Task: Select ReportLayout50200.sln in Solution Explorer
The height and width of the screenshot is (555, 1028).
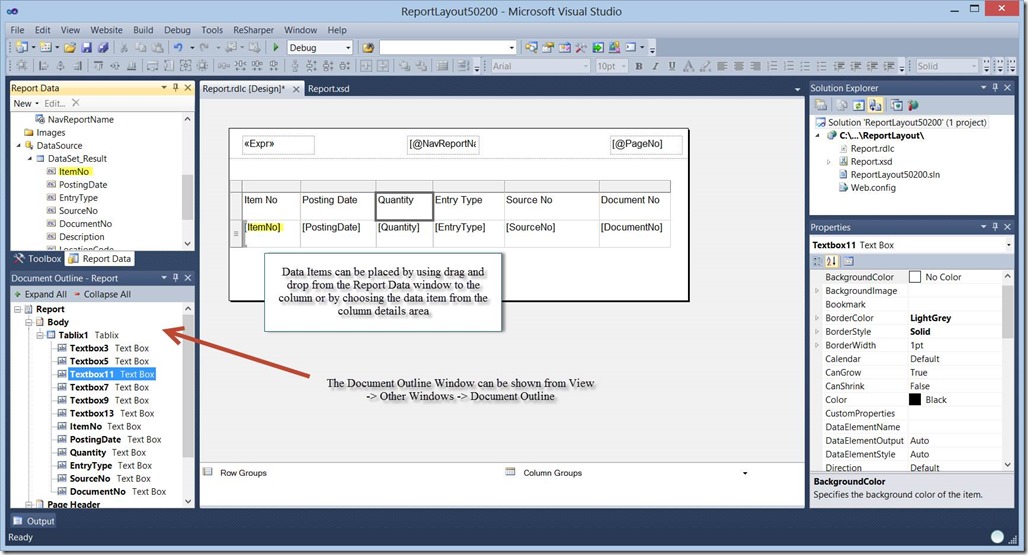Action: 895,174
